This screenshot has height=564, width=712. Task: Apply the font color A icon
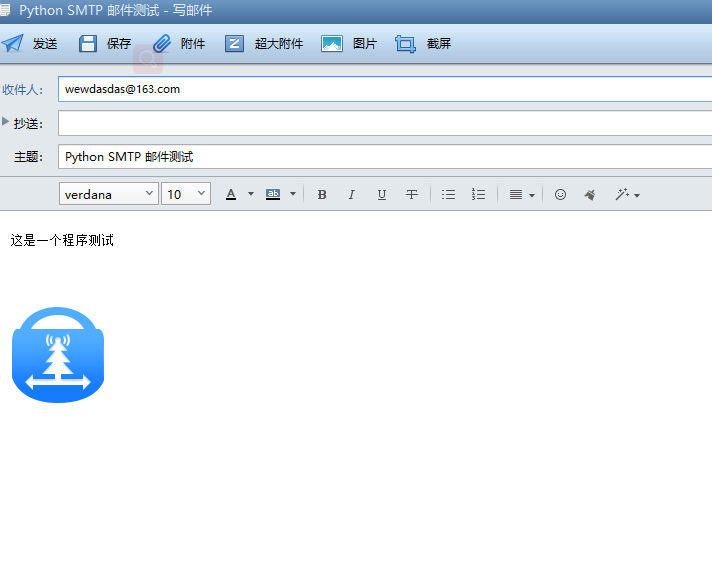click(231, 194)
